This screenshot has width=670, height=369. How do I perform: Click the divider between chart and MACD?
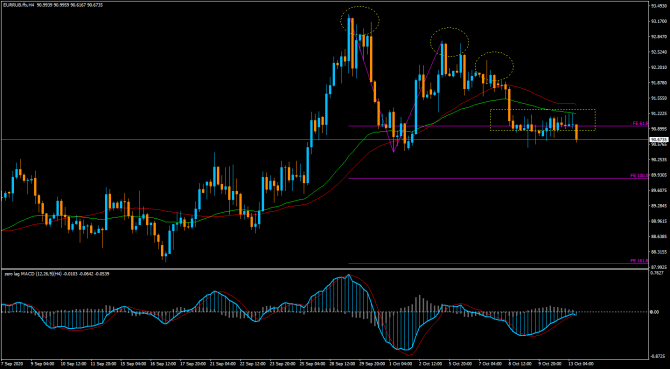coord(324,269)
